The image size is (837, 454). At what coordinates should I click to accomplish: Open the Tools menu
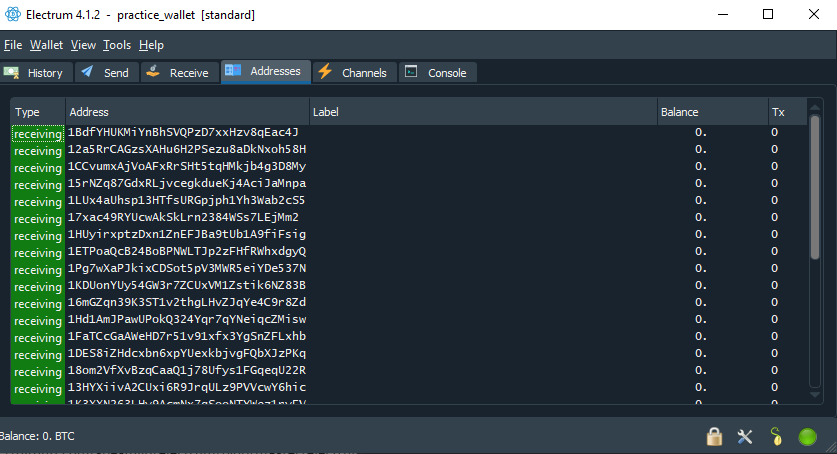coord(117,45)
